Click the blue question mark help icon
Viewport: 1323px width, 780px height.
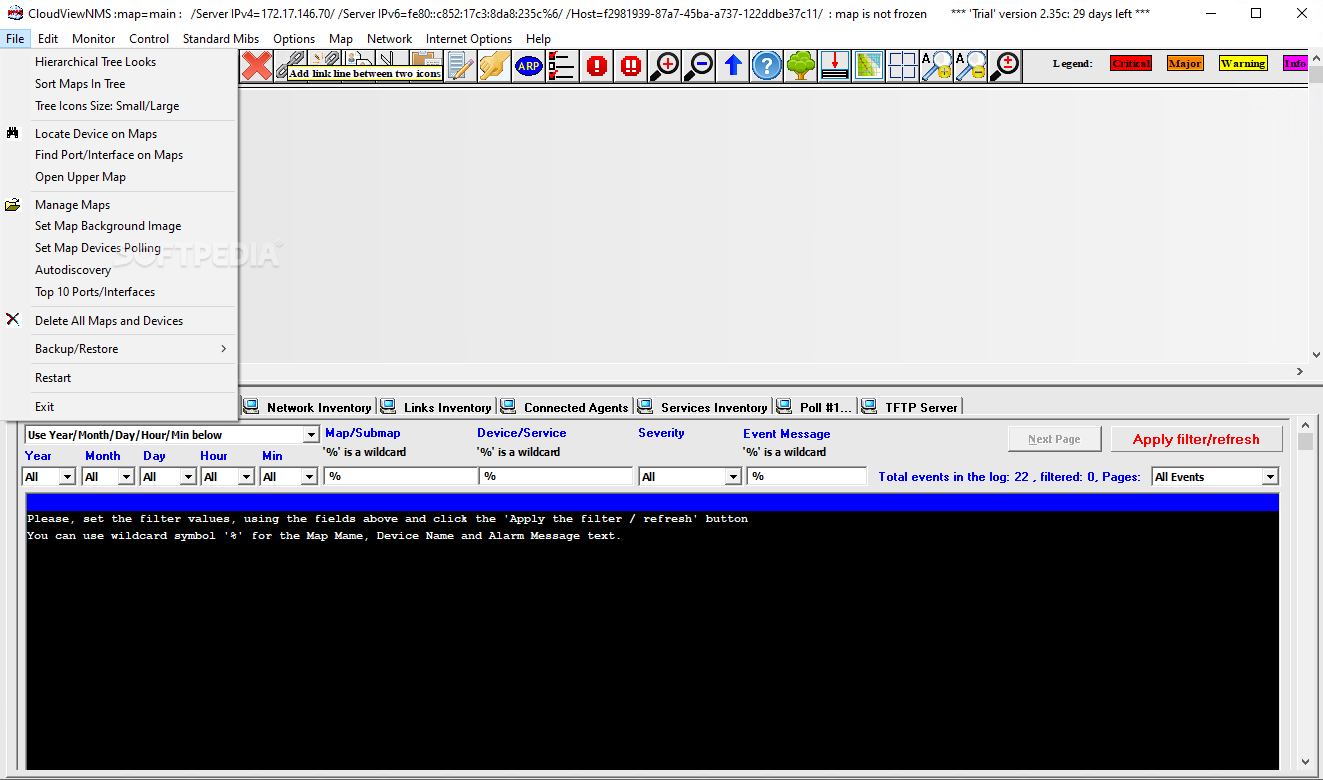pyautogui.click(x=767, y=66)
